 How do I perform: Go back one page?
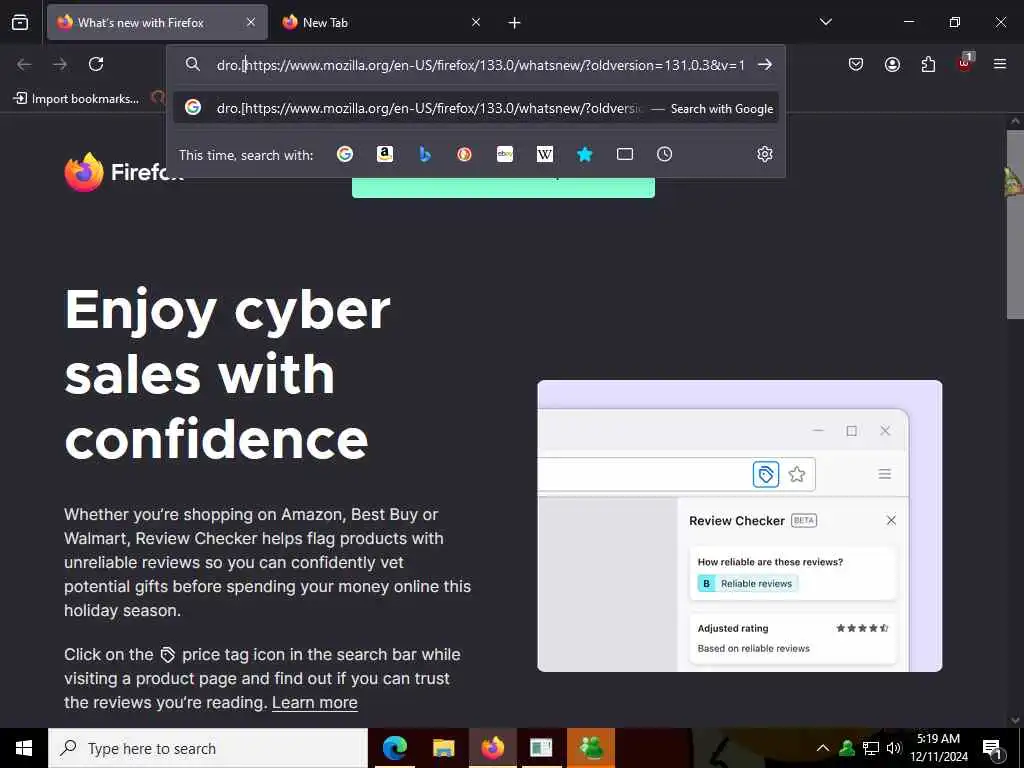[x=24, y=64]
